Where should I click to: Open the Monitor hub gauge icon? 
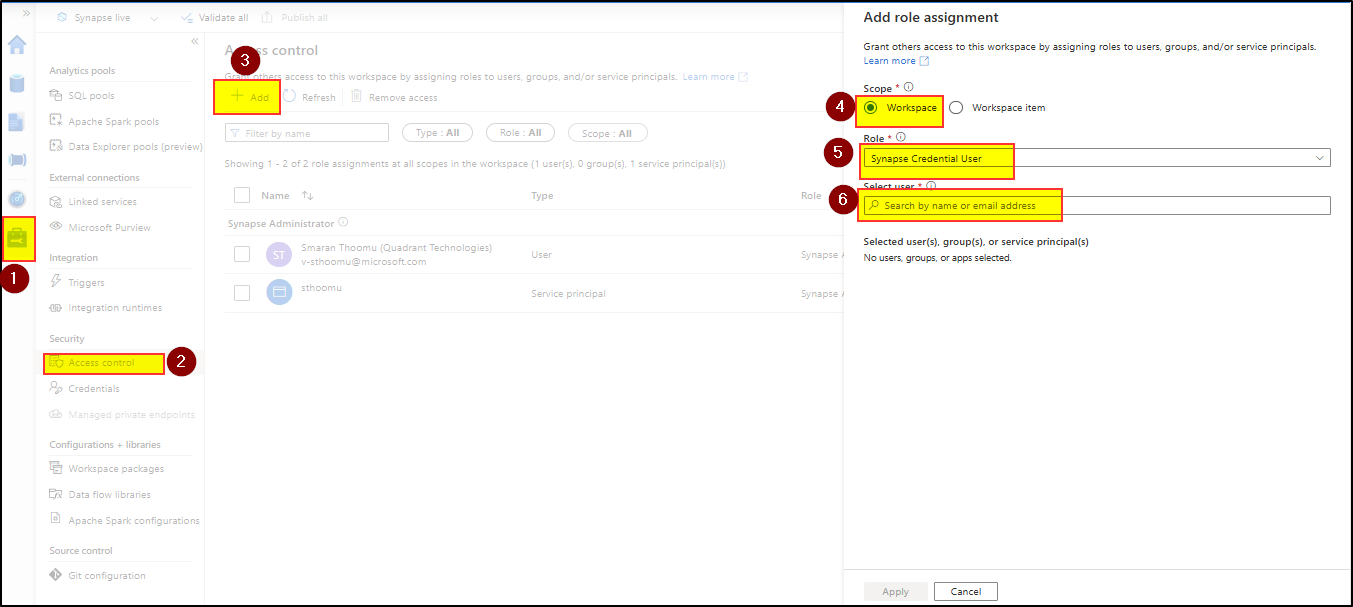pos(17,198)
